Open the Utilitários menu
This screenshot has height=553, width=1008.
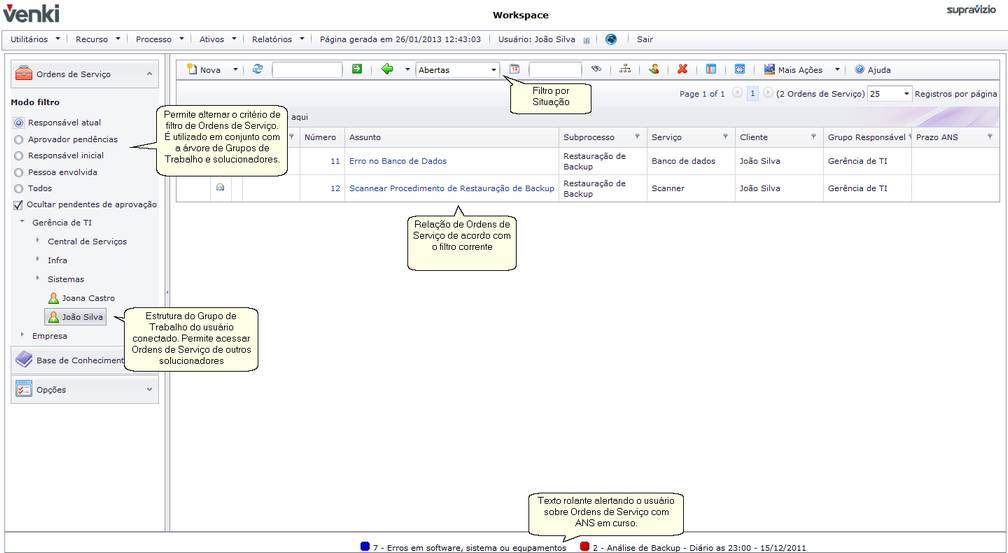click(x=35, y=39)
